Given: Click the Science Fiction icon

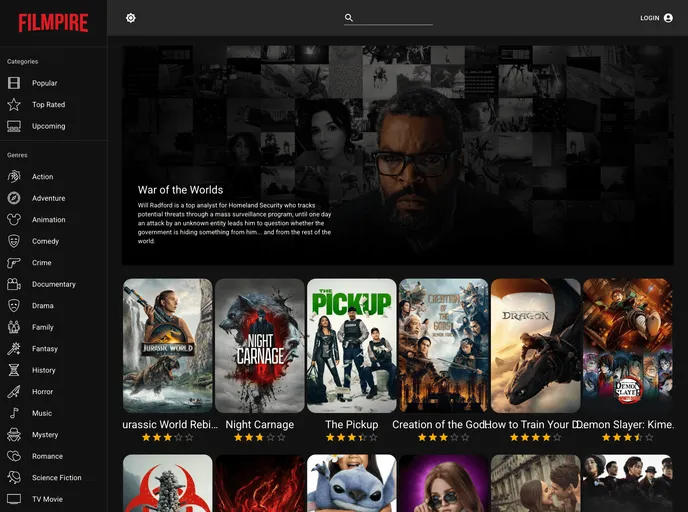Looking at the screenshot, I should click(x=14, y=477).
